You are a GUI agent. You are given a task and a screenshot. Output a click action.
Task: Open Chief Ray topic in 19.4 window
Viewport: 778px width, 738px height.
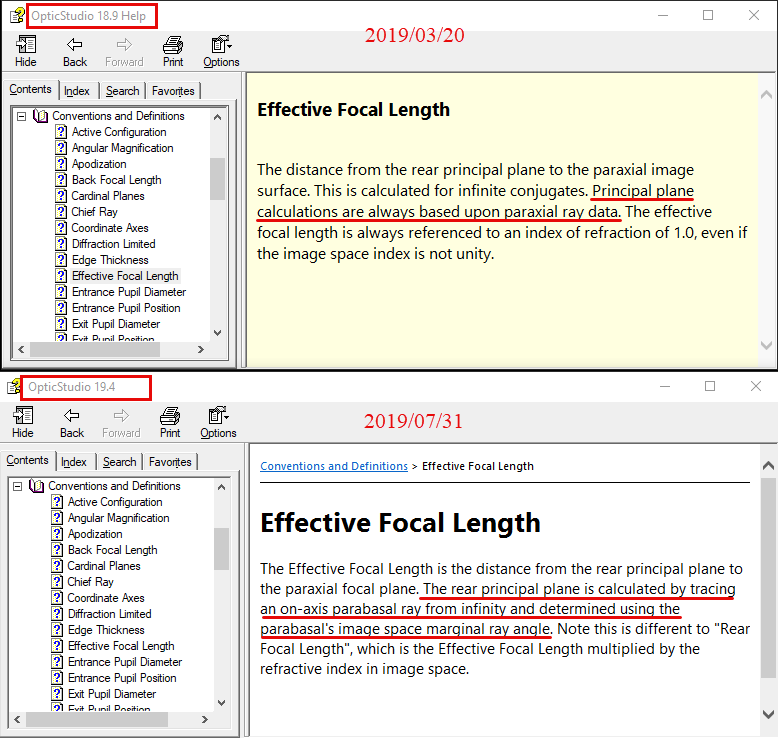point(91,582)
